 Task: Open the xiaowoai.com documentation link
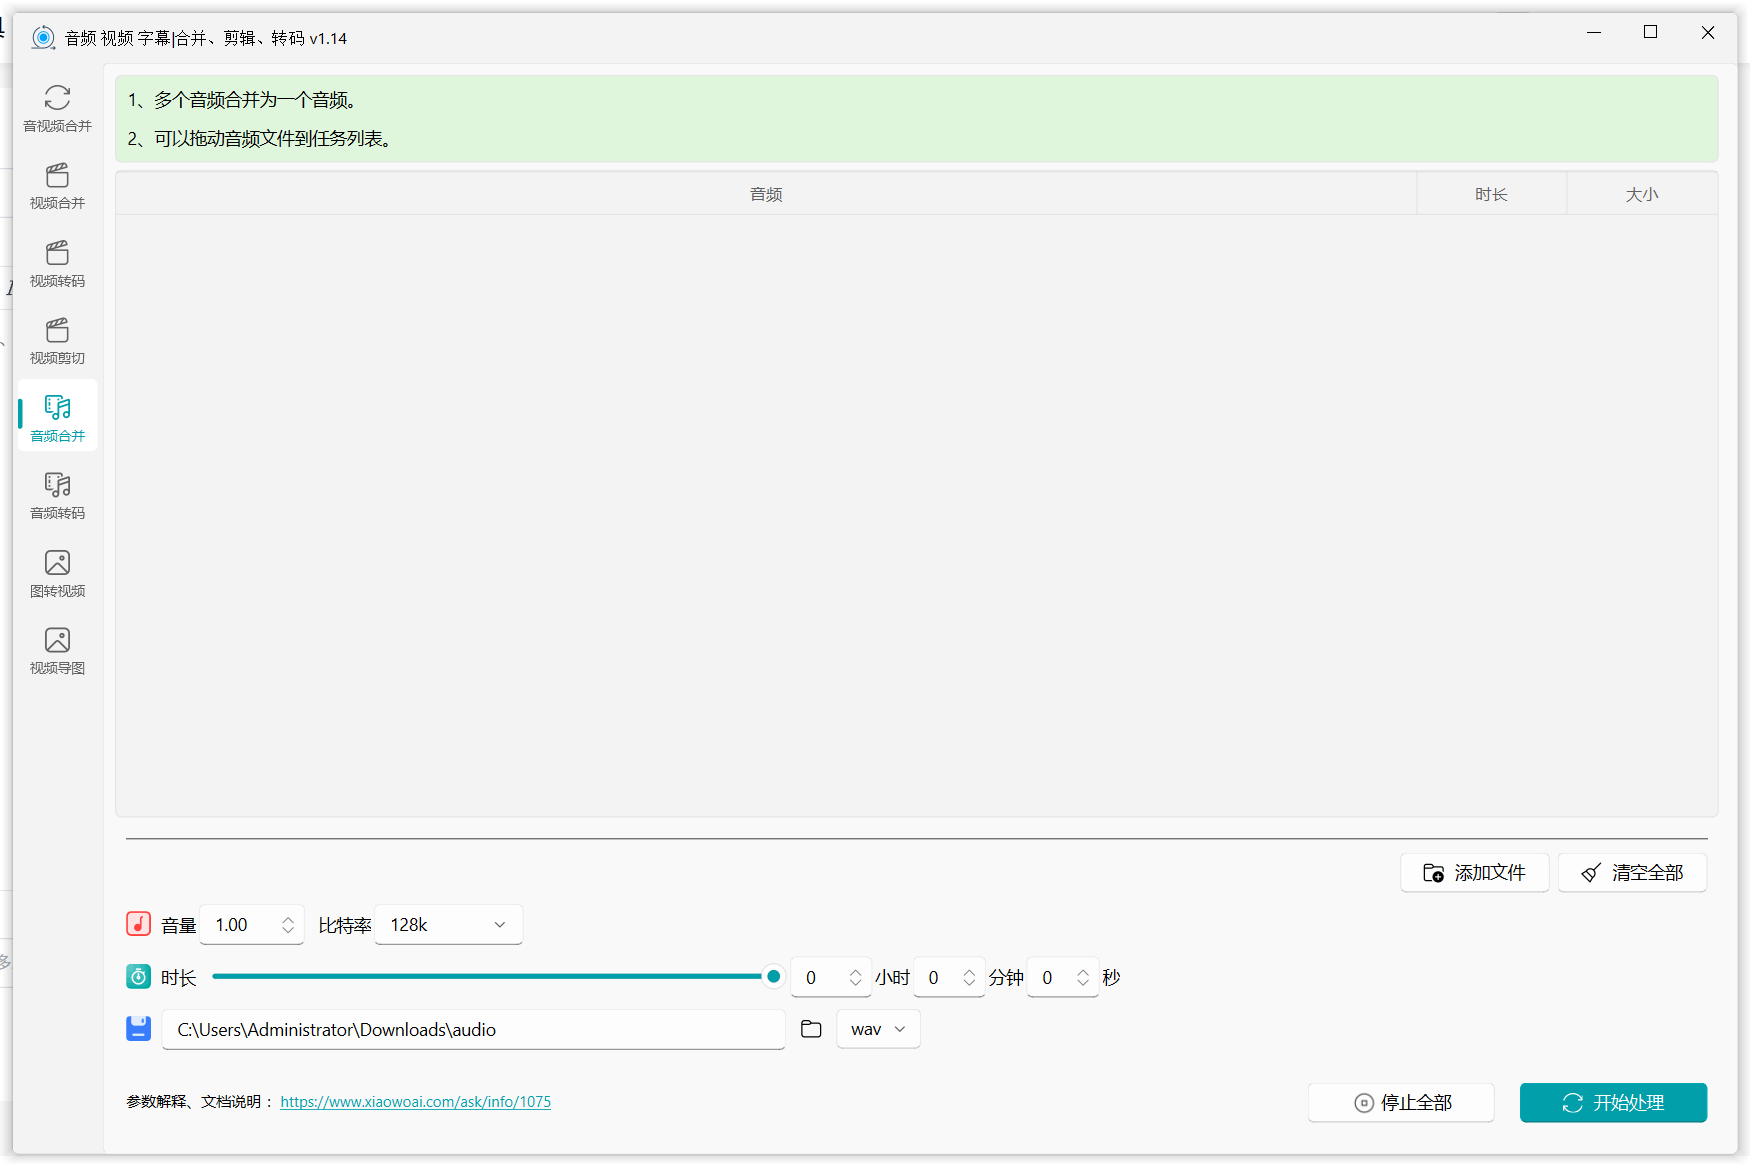415,1102
